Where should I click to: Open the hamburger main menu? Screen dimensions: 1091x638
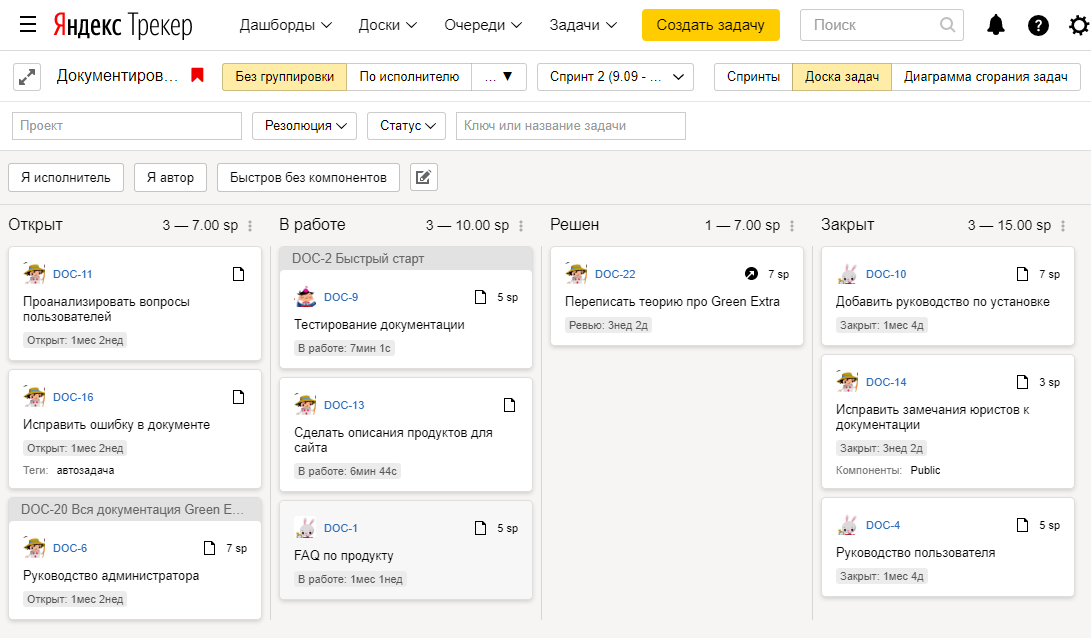[x=28, y=25]
